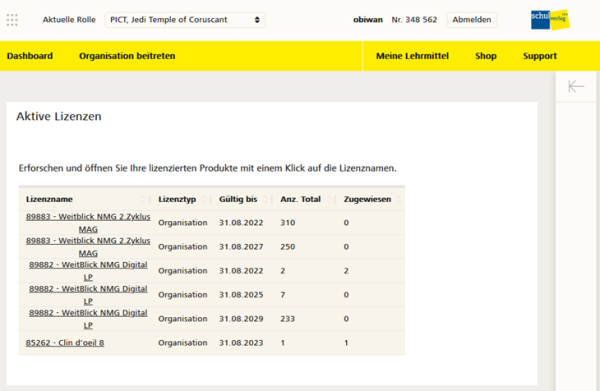Open the Support menu item
Viewport: 600px width, 391px height.
[540, 56]
